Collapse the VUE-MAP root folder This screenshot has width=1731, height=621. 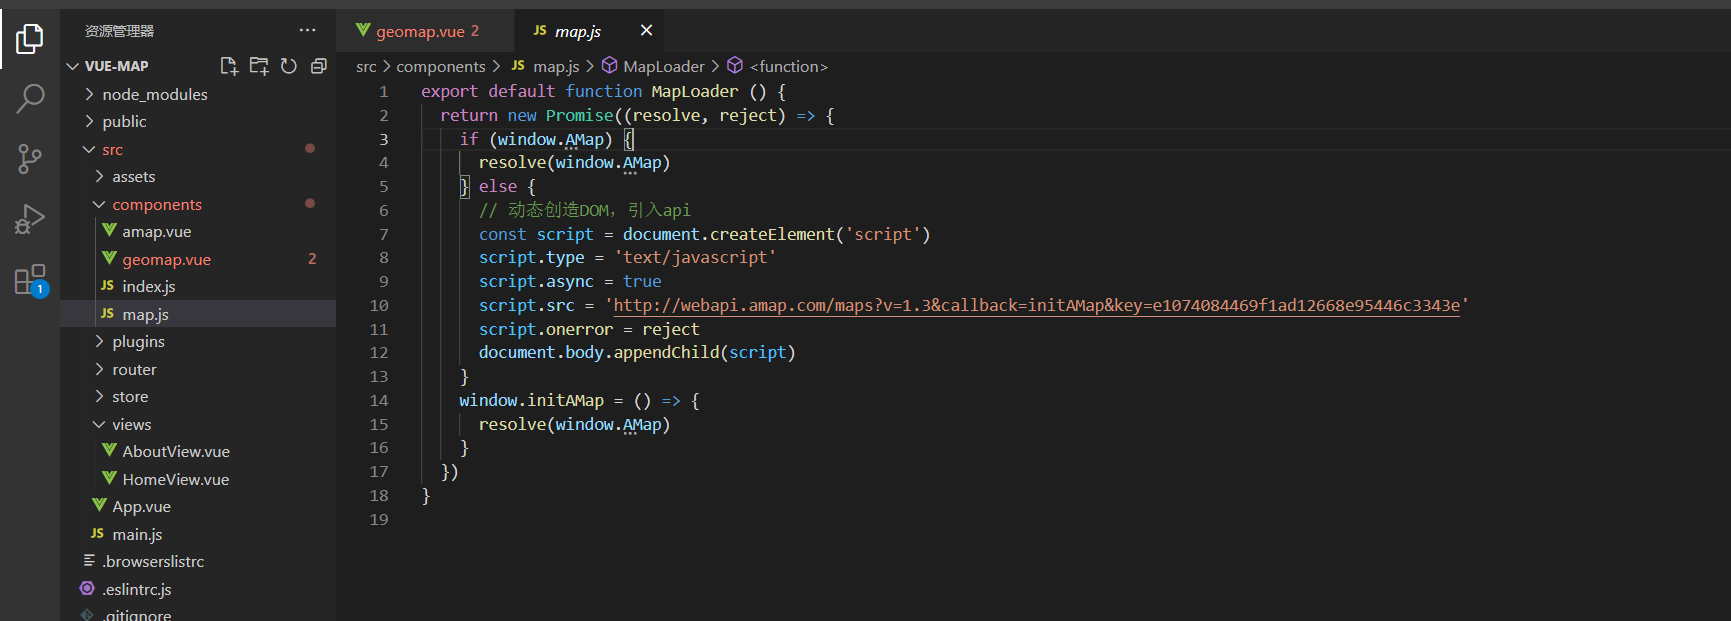(198, 66)
